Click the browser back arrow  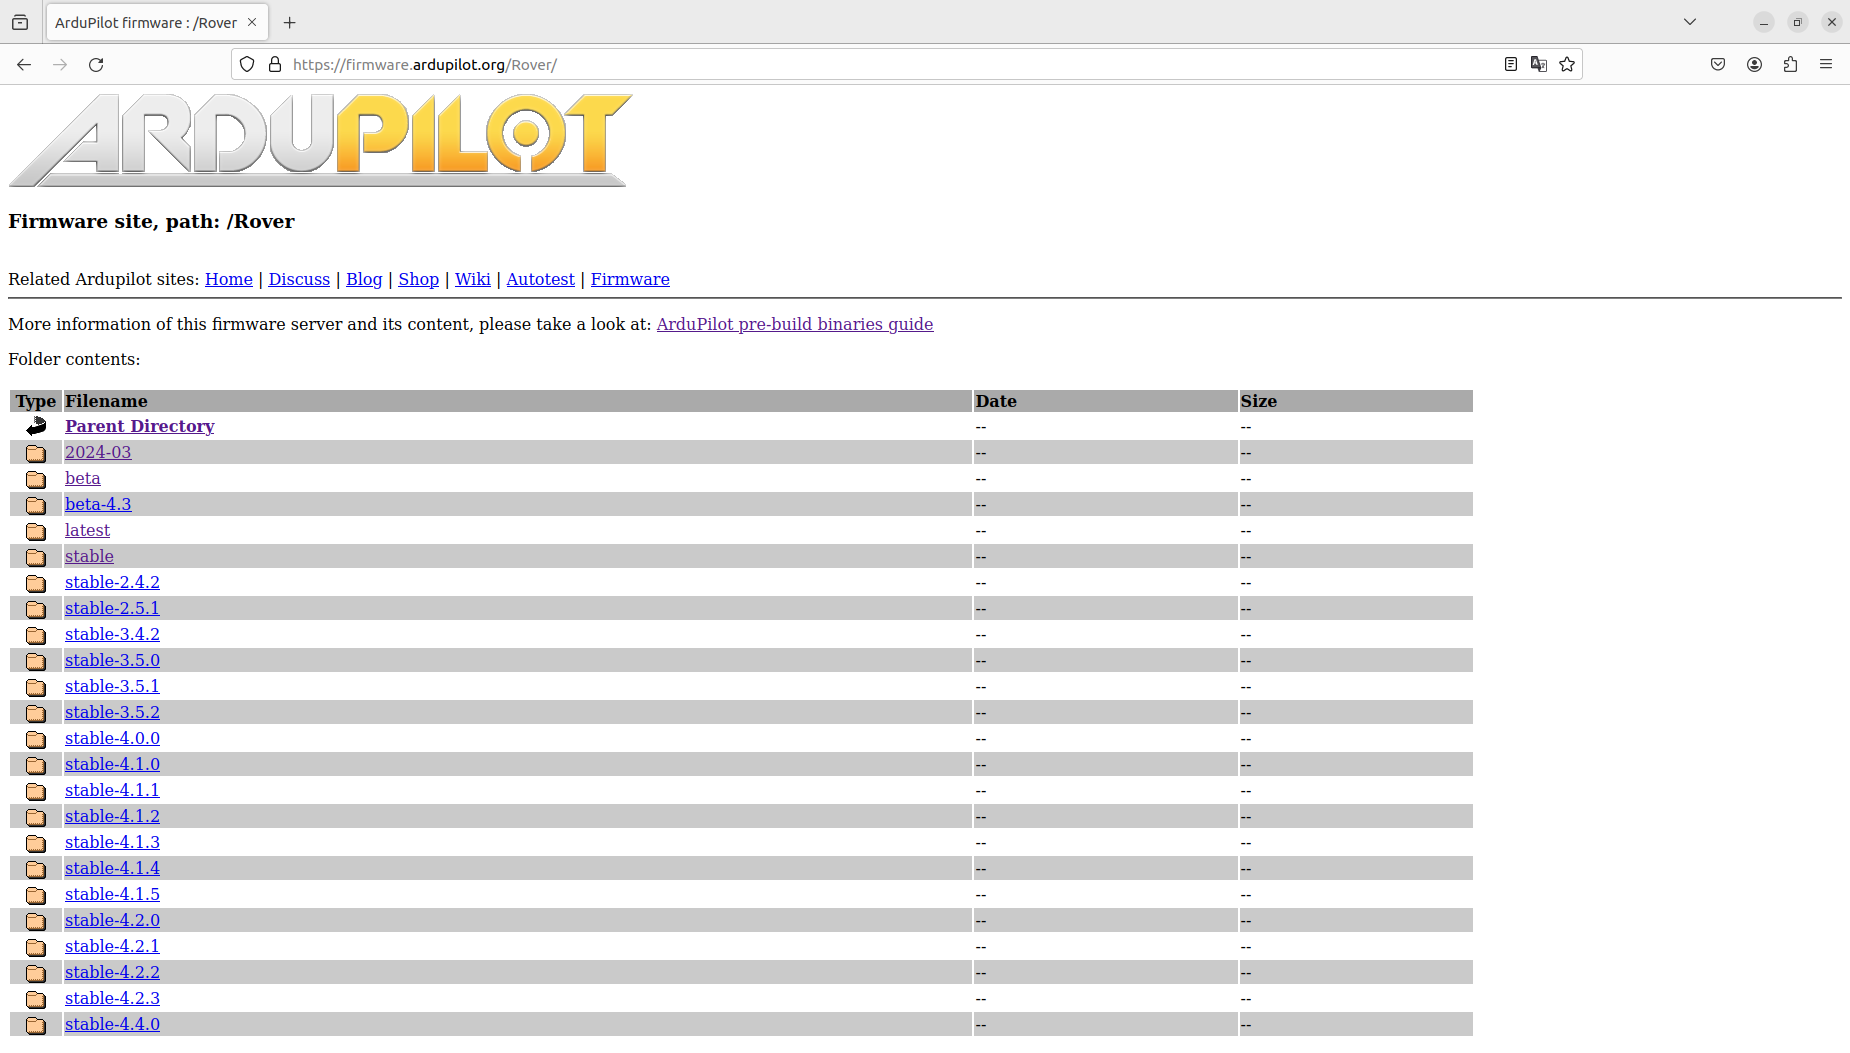coord(24,65)
